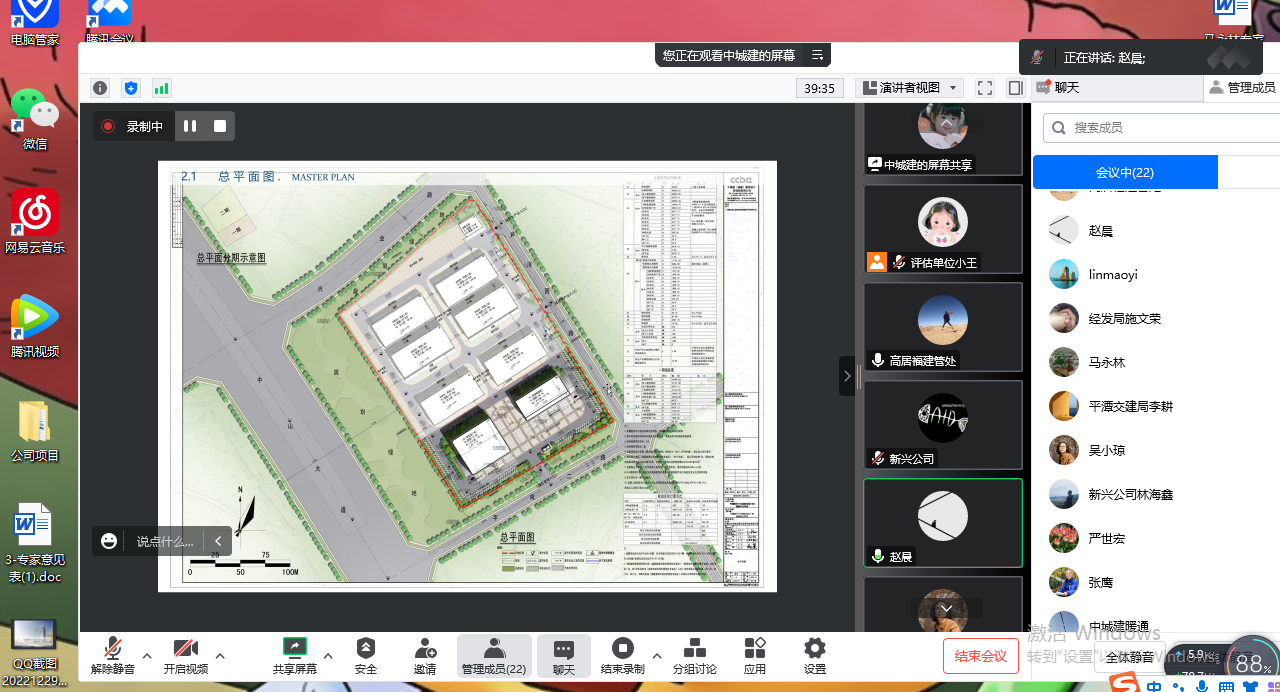Collapse the video thumbnails side panel arrow
Image resolution: width=1280 pixels, height=692 pixels.
(847, 376)
